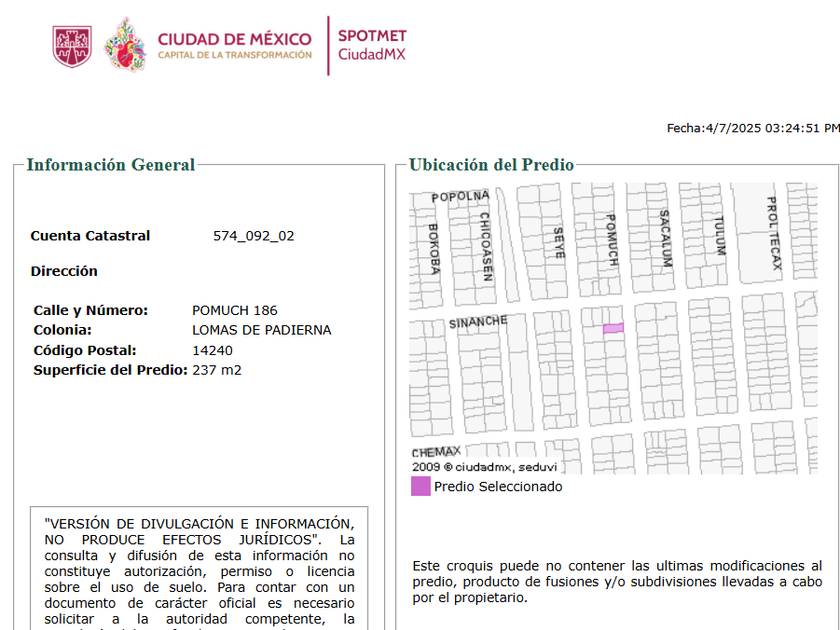The height and width of the screenshot is (630, 840).
Task: Select the highlighted pink parcel on map
Action: click(x=613, y=328)
